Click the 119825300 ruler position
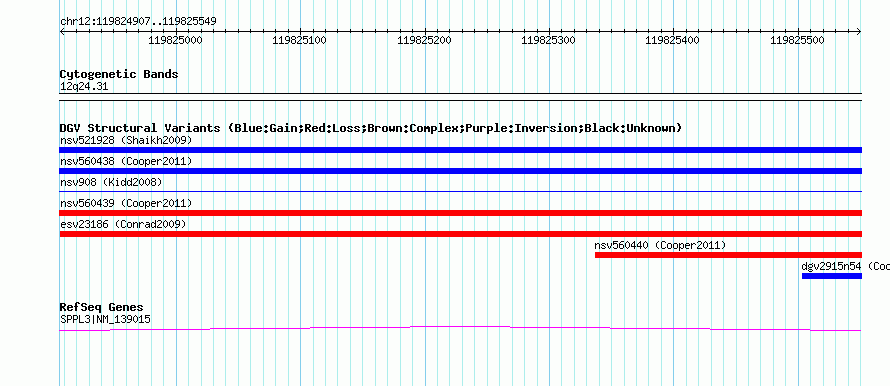The height and width of the screenshot is (386, 890). pos(548,40)
